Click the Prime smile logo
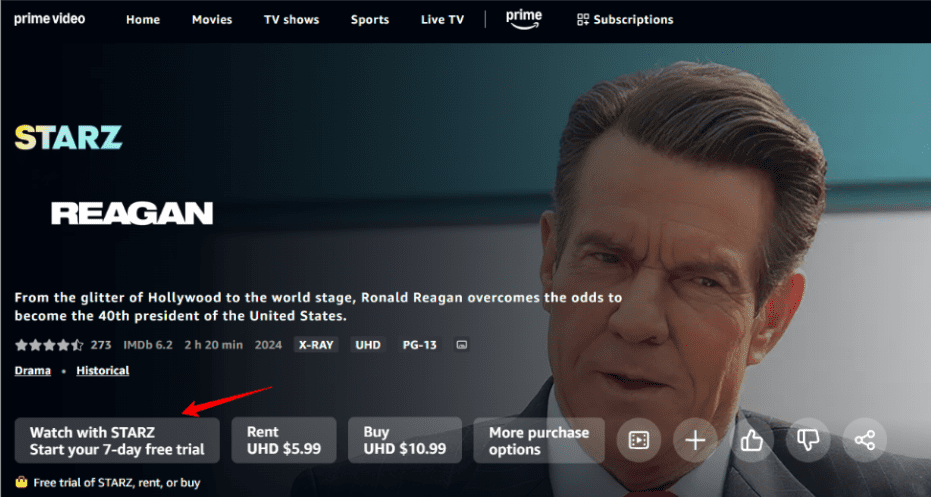931x497 pixels. click(524, 20)
